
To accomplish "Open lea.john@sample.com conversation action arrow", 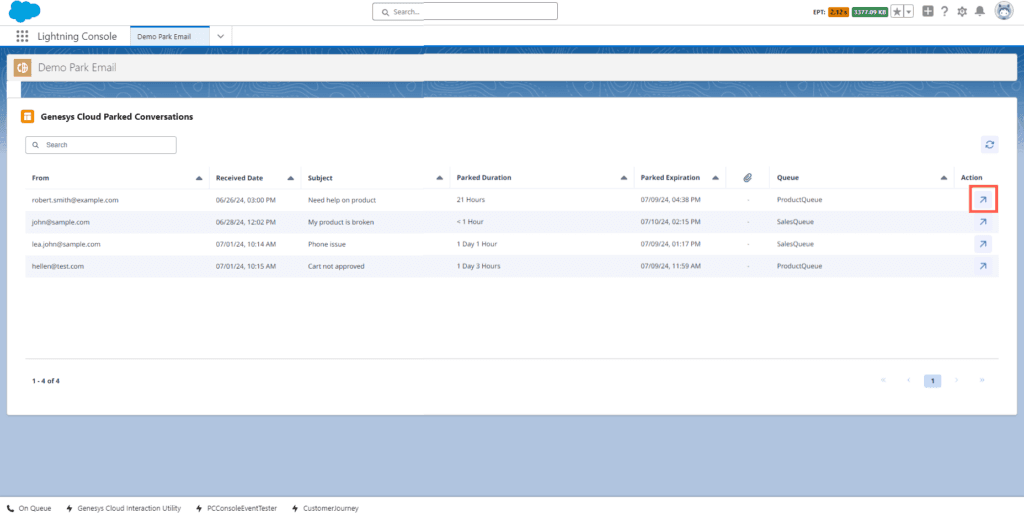I will pyautogui.click(x=983, y=244).
